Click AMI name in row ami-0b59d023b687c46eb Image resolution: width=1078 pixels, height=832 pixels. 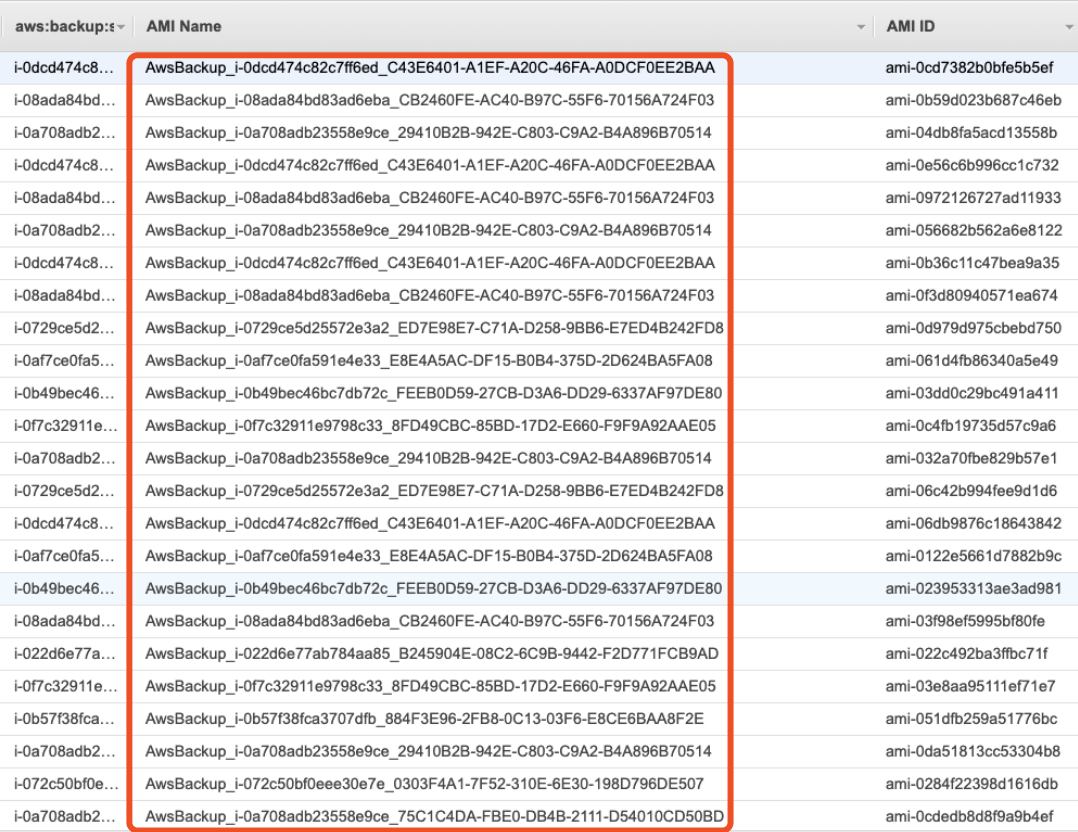[x=430, y=100]
